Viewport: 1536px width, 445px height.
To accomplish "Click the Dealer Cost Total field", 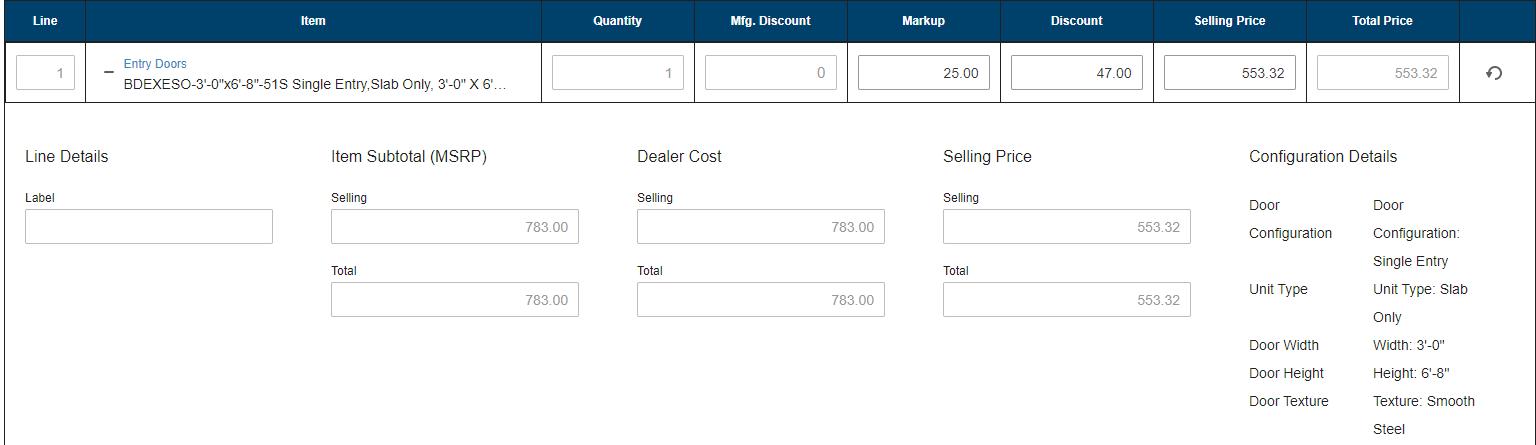I will [x=761, y=300].
